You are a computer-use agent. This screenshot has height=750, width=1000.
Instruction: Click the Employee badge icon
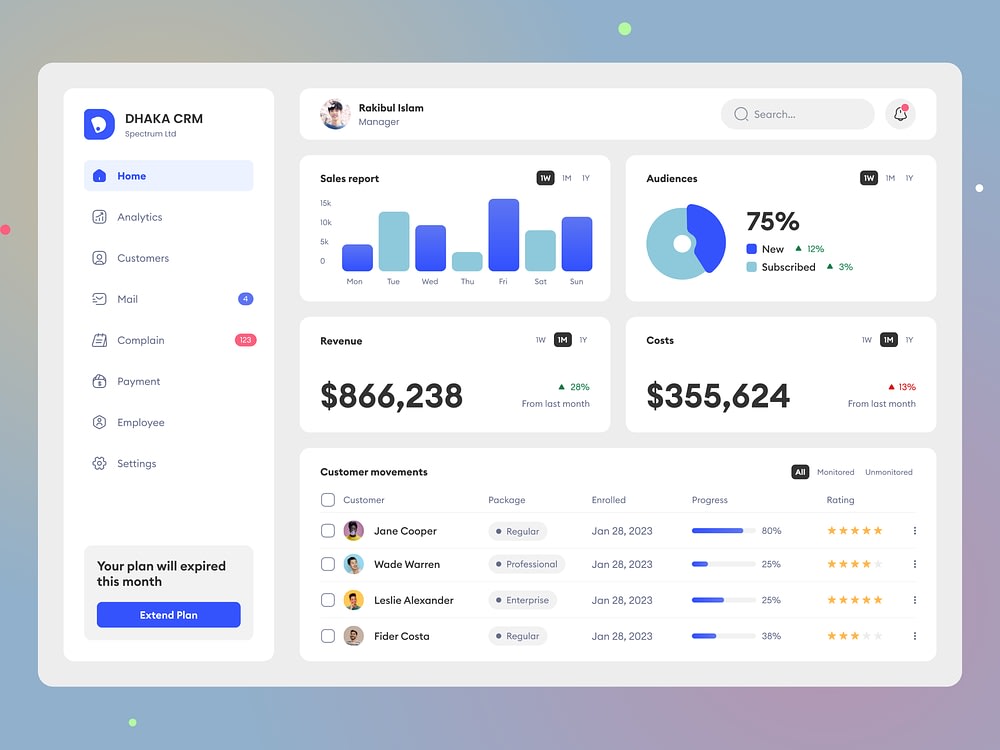click(x=99, y=422)
